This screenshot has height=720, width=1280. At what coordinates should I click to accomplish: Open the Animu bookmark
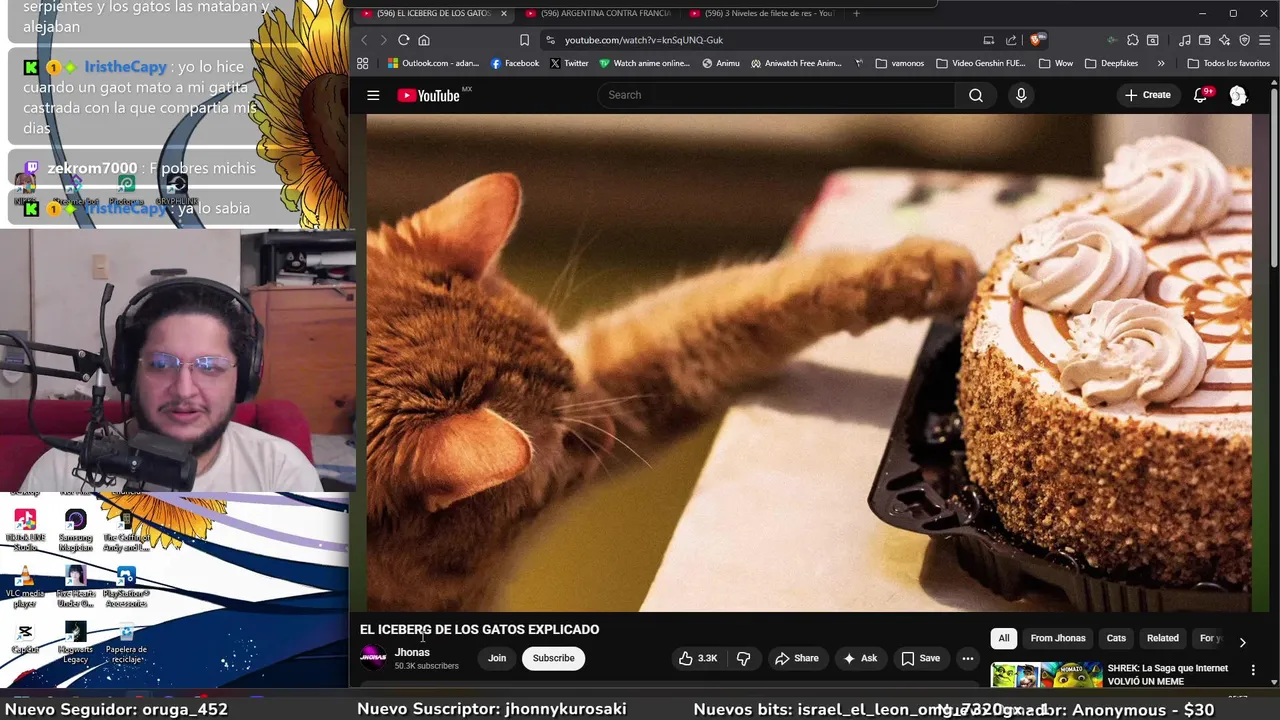721,63
